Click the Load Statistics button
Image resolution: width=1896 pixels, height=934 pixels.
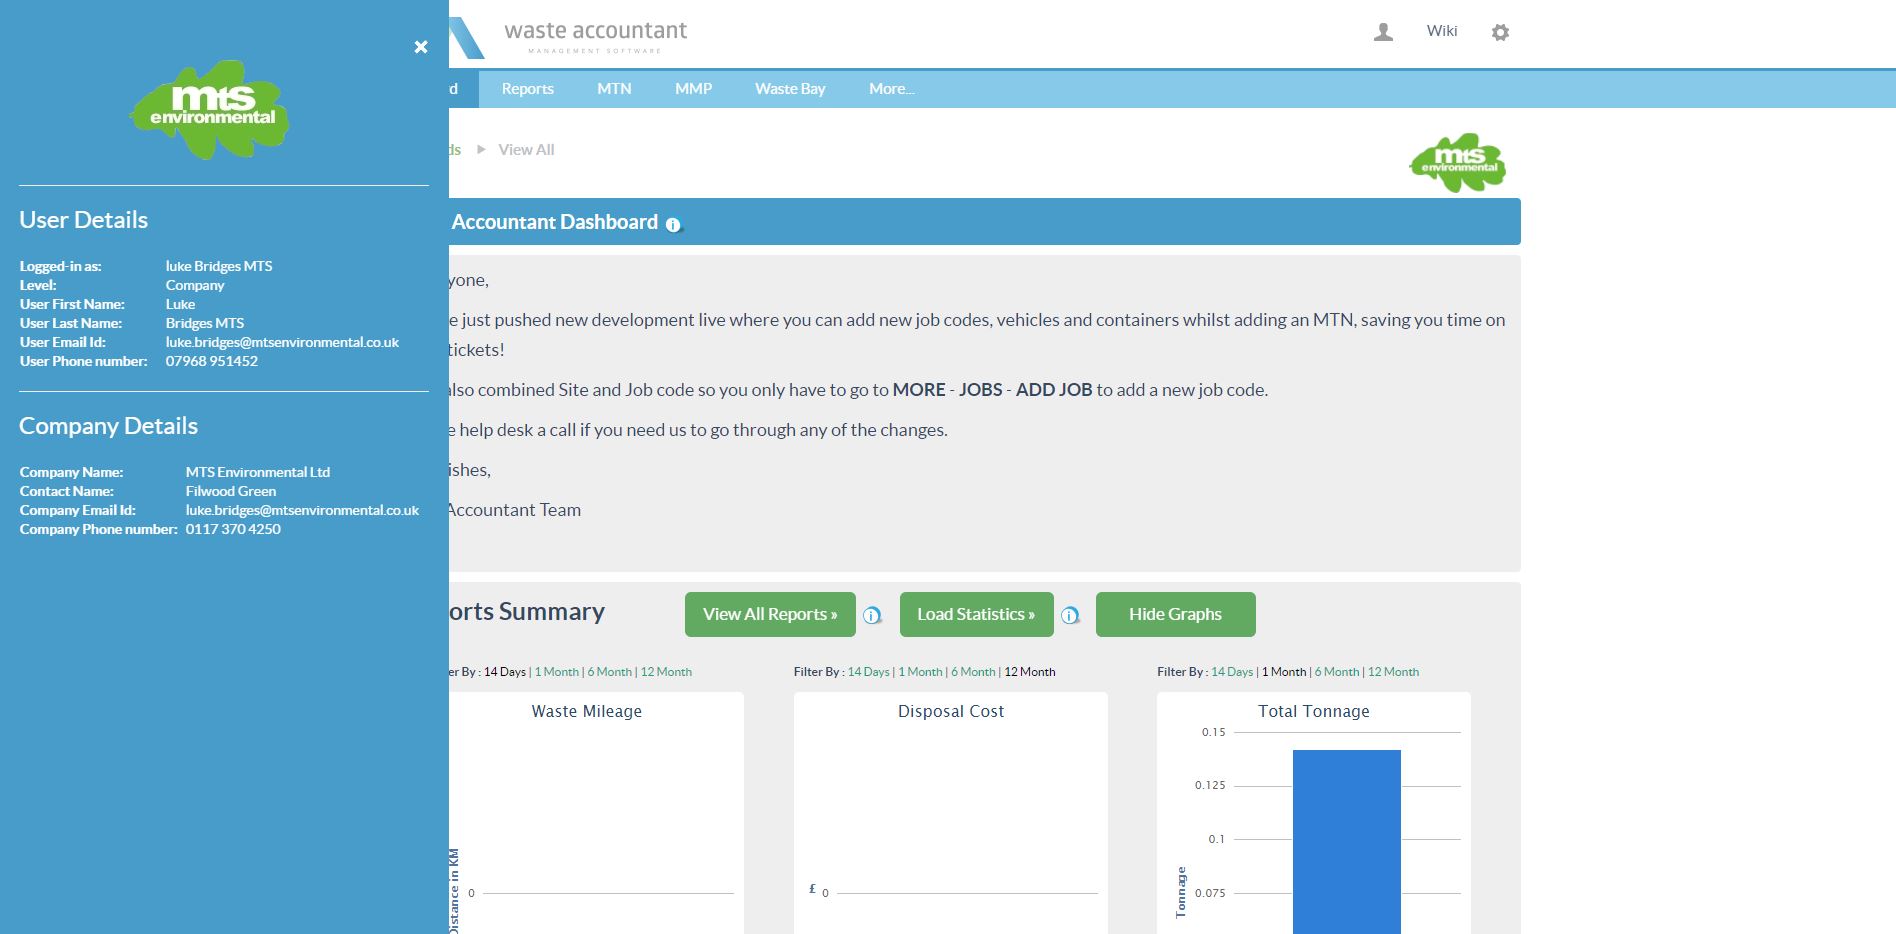pos(976,614)
